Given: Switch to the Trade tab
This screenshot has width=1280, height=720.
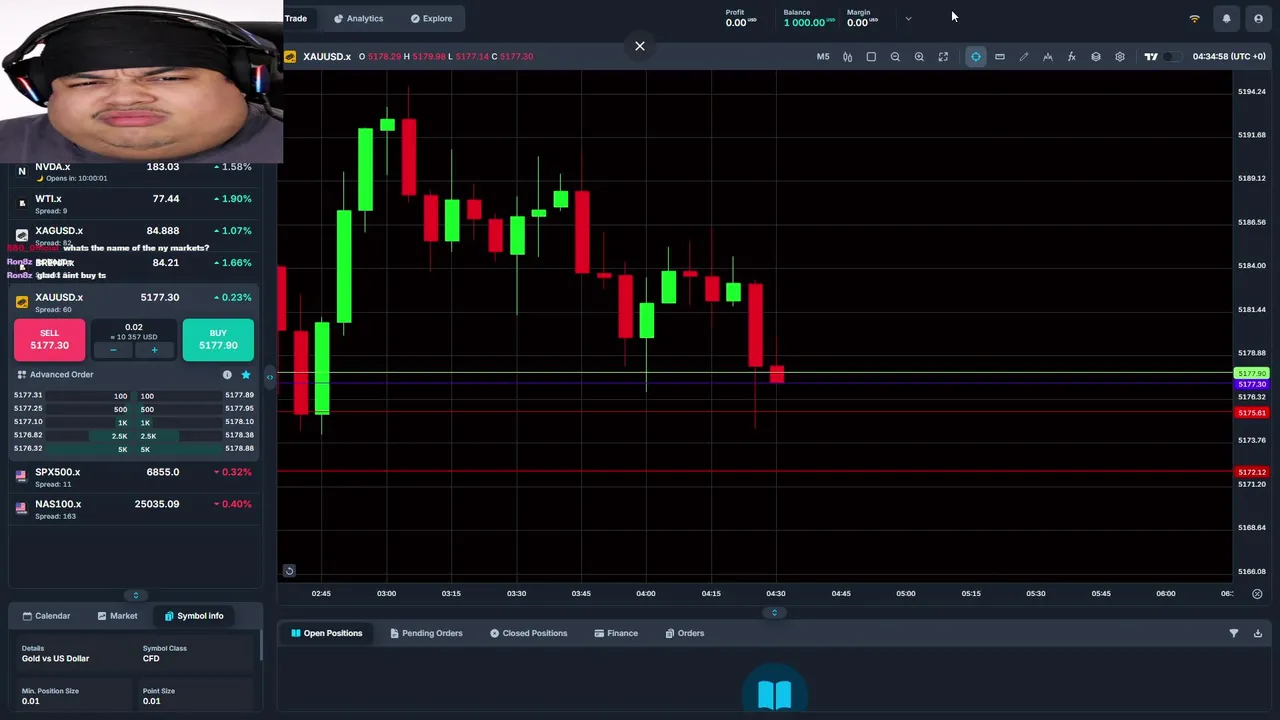Looking at the screenshot, I should tap(296, 18).
